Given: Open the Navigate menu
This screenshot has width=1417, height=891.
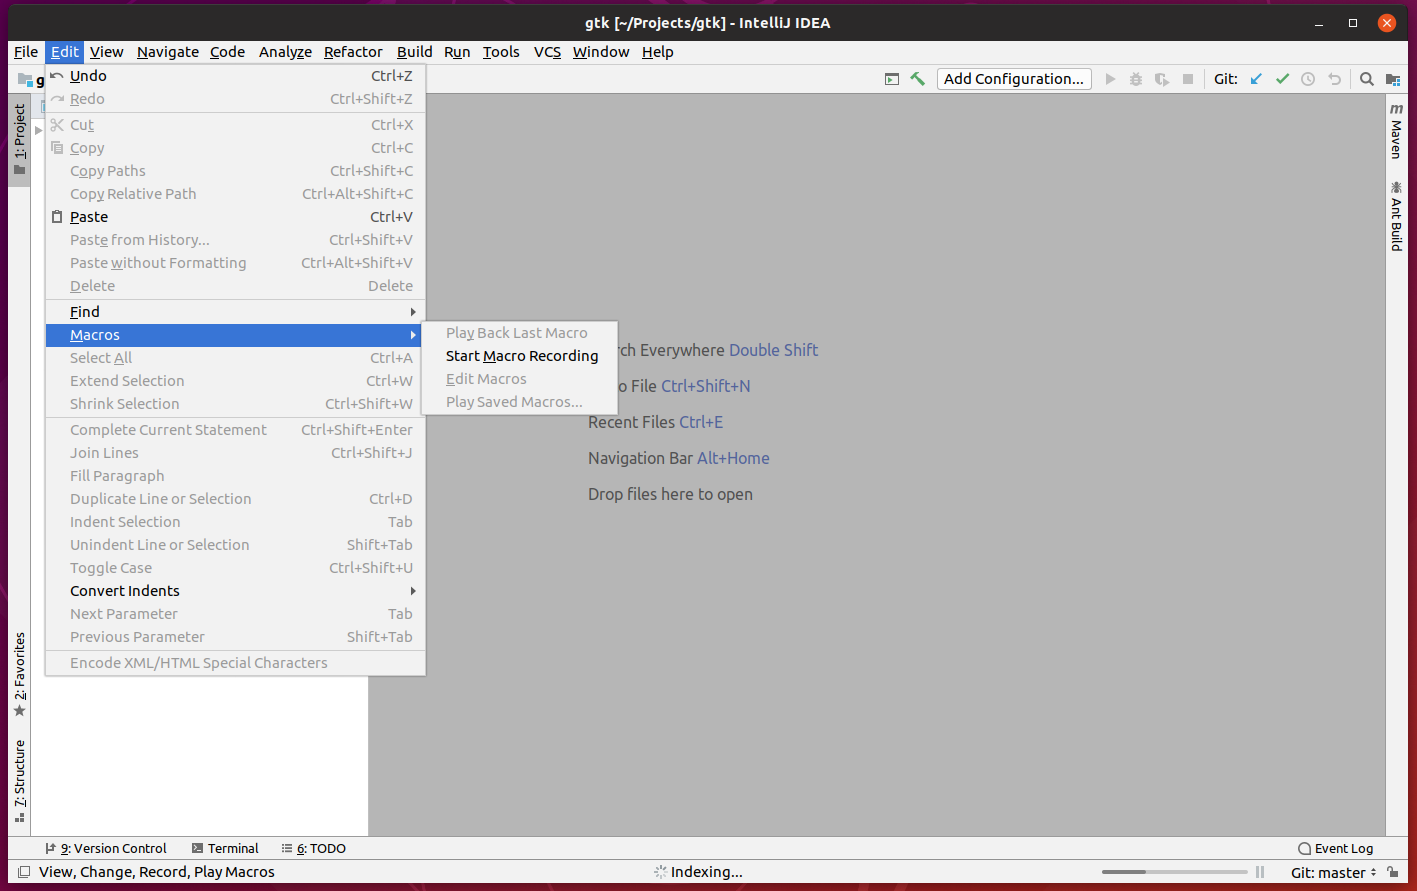Looking at the screenshot, I should (168, 52).
